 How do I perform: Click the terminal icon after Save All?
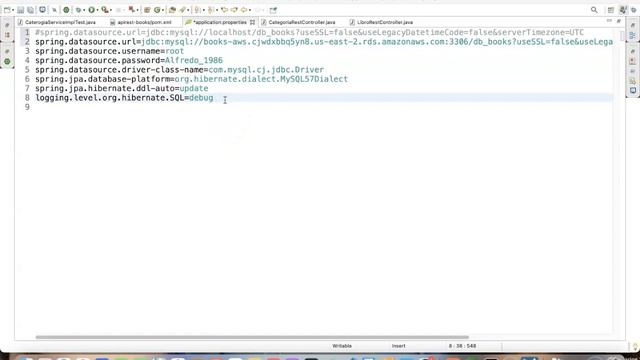42,10
